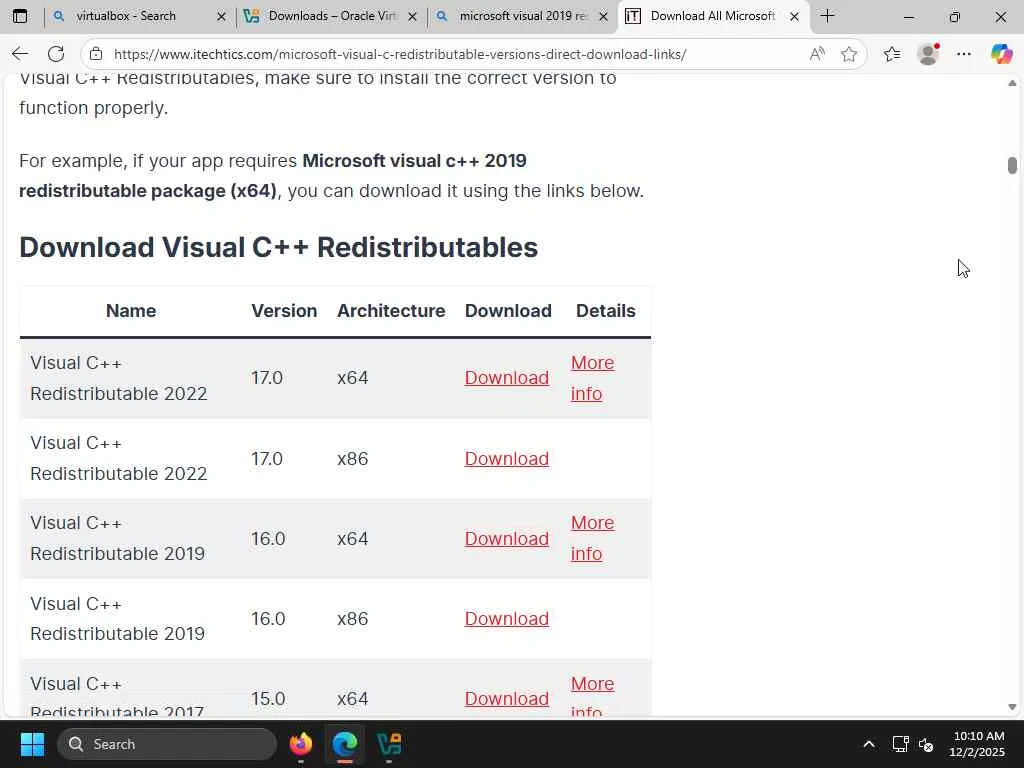
Task: Click the Version column header
Action: click(x=284, y=311)
